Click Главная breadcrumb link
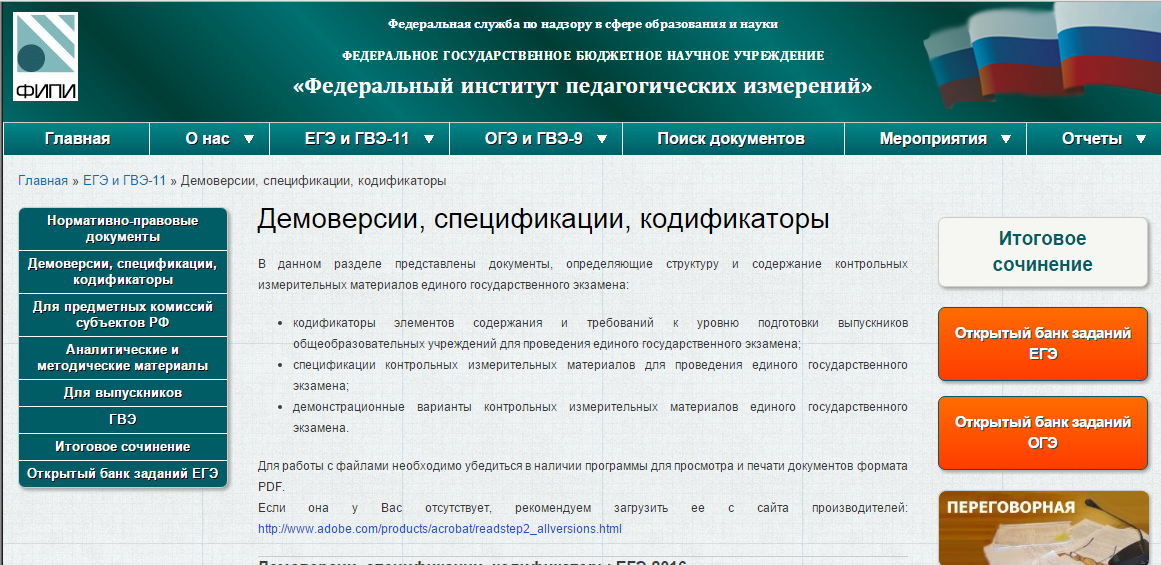The width and height of the screenshot is (1161, 565). point(43,181)
